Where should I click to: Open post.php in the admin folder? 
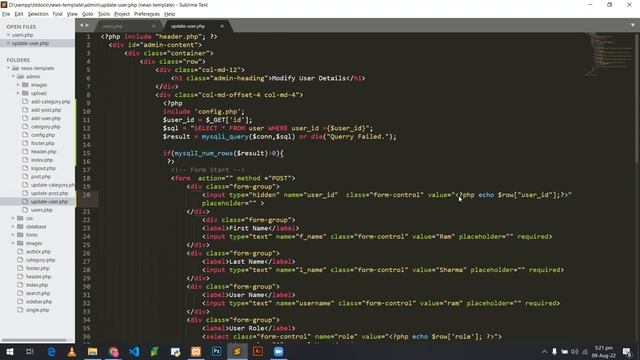41,177
